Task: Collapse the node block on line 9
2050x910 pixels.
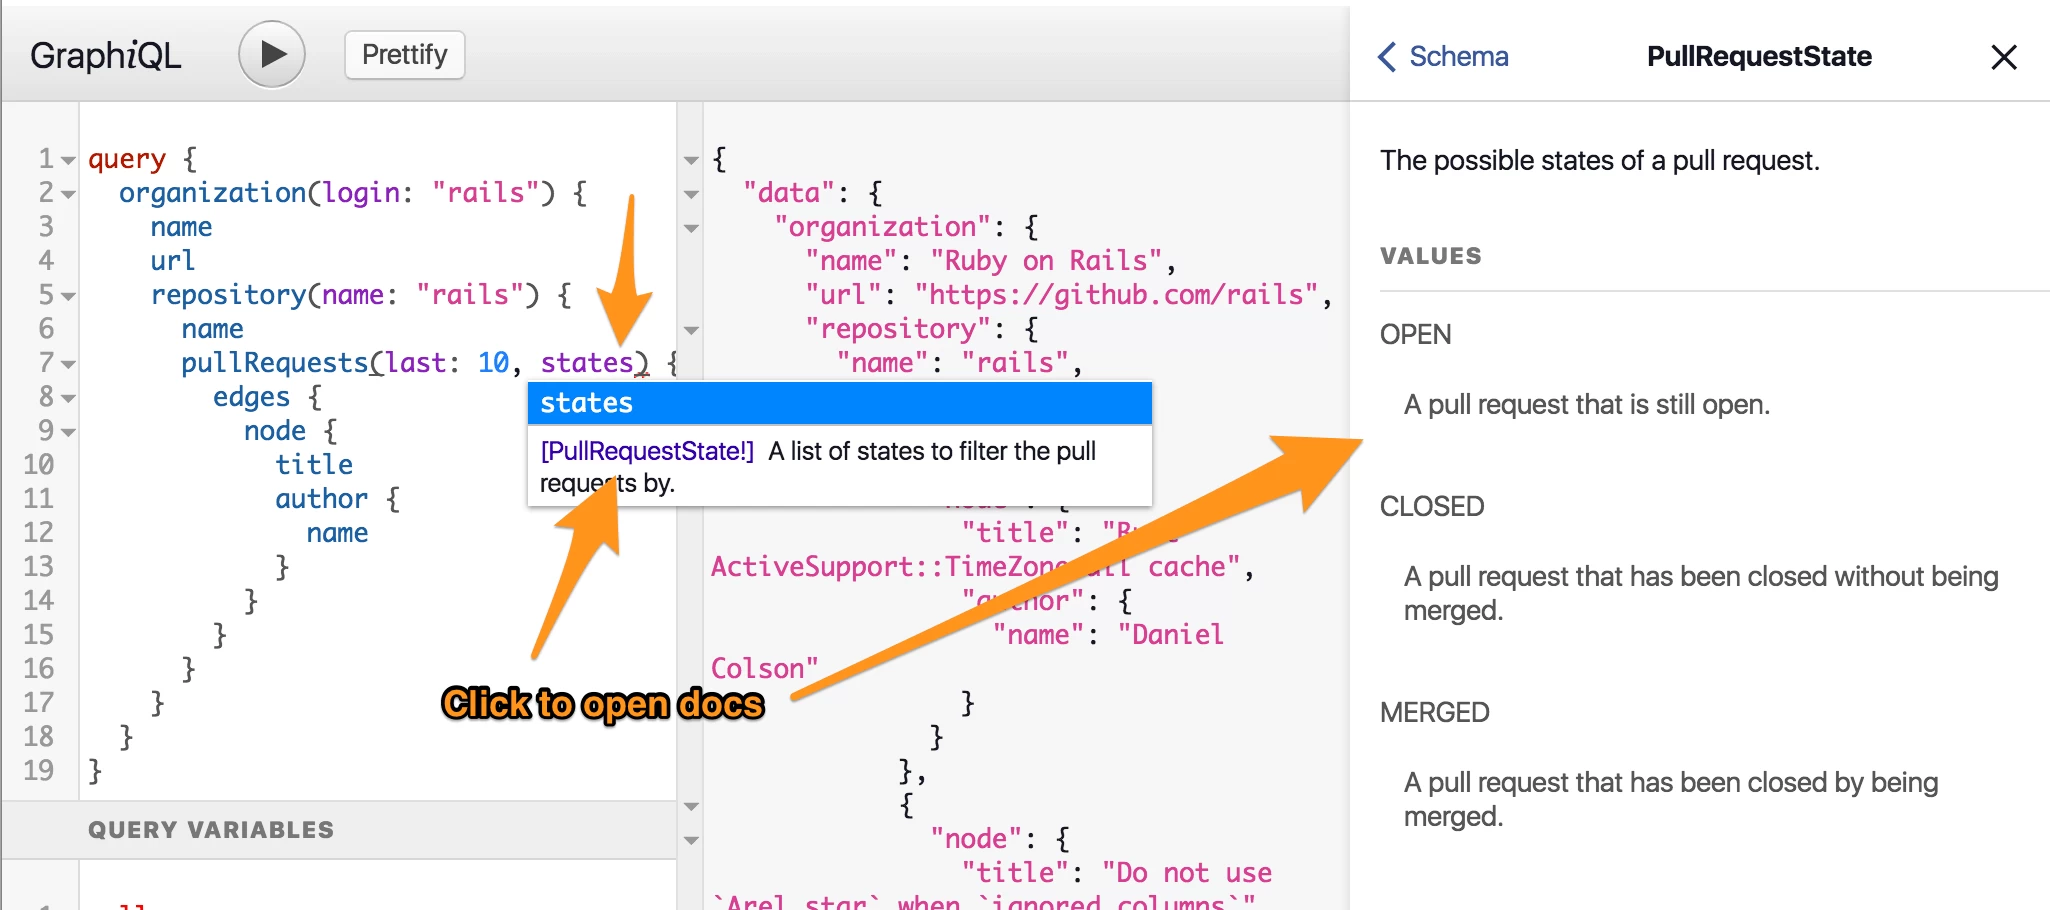Action: pos(68,432)
